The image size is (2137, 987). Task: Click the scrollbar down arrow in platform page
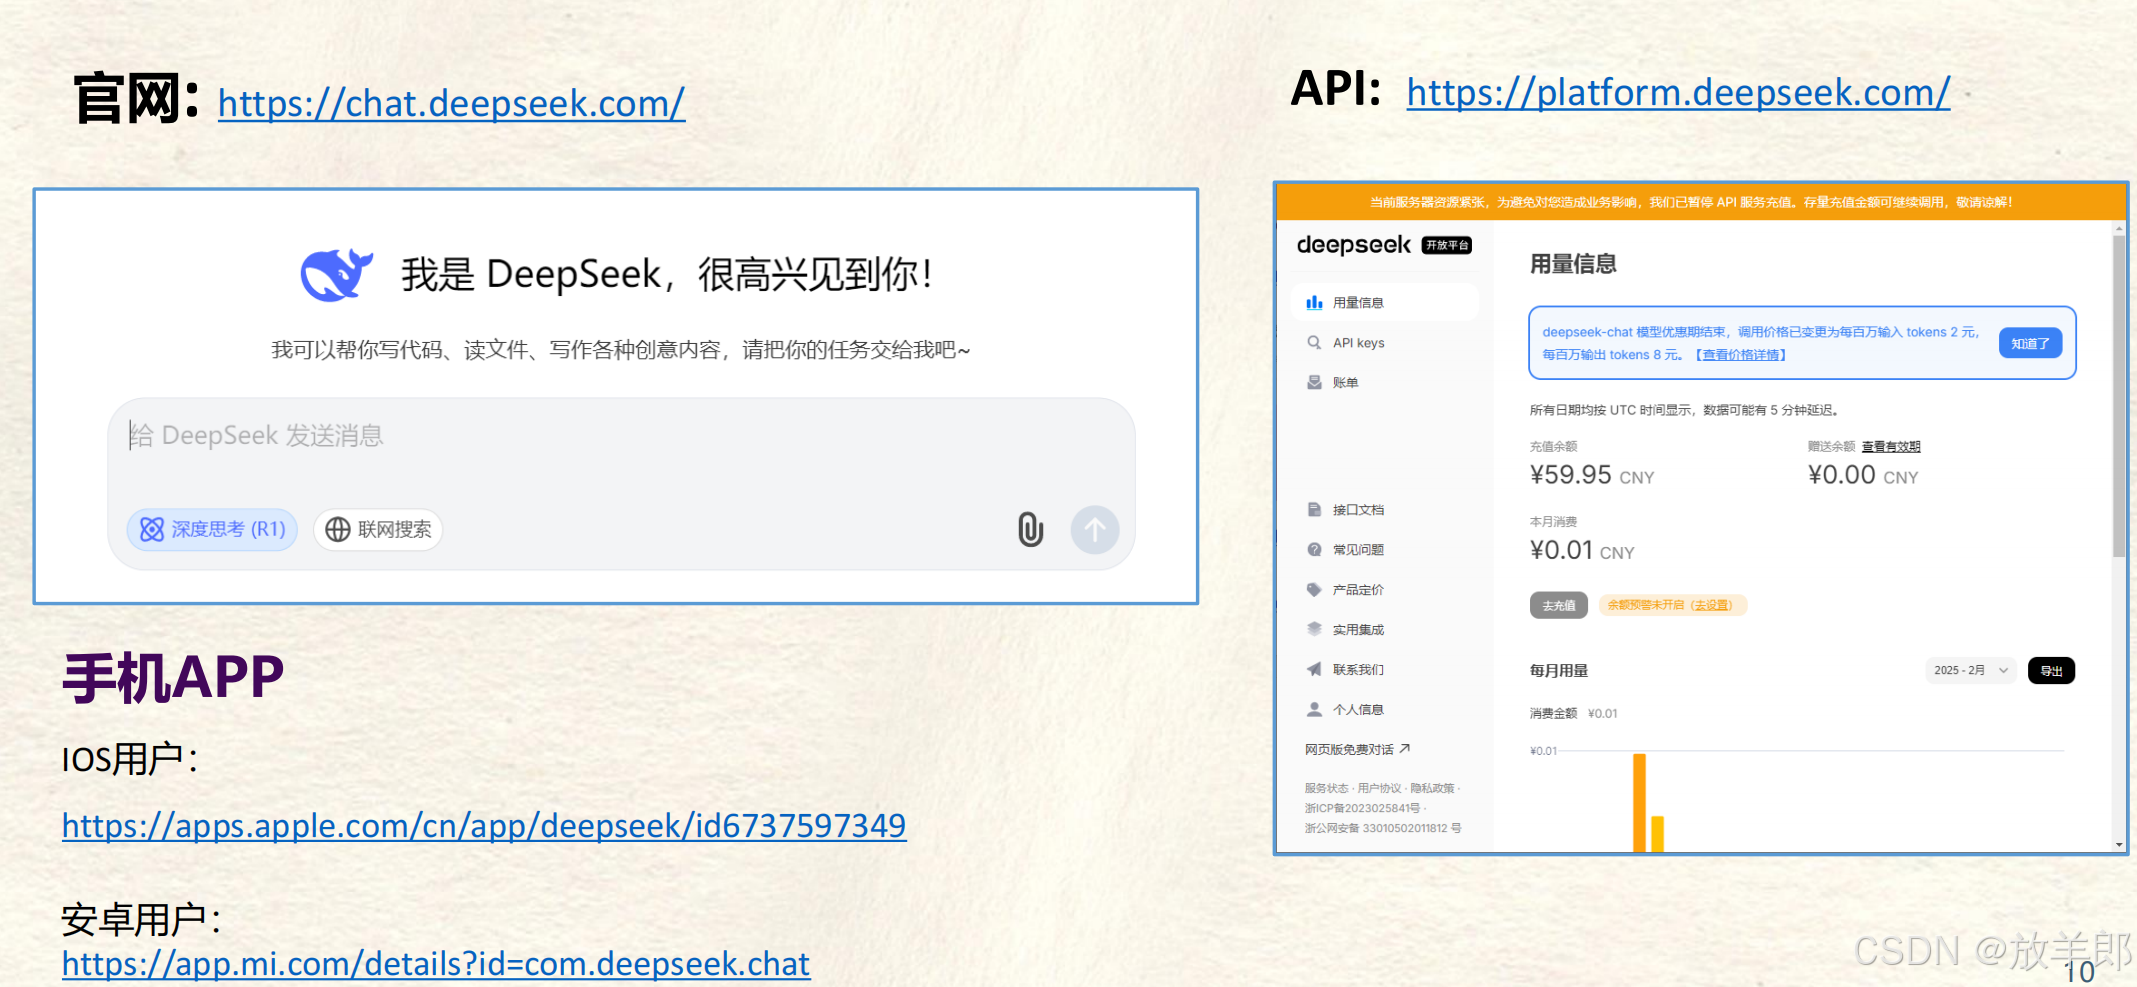[x=2119, y=845]
